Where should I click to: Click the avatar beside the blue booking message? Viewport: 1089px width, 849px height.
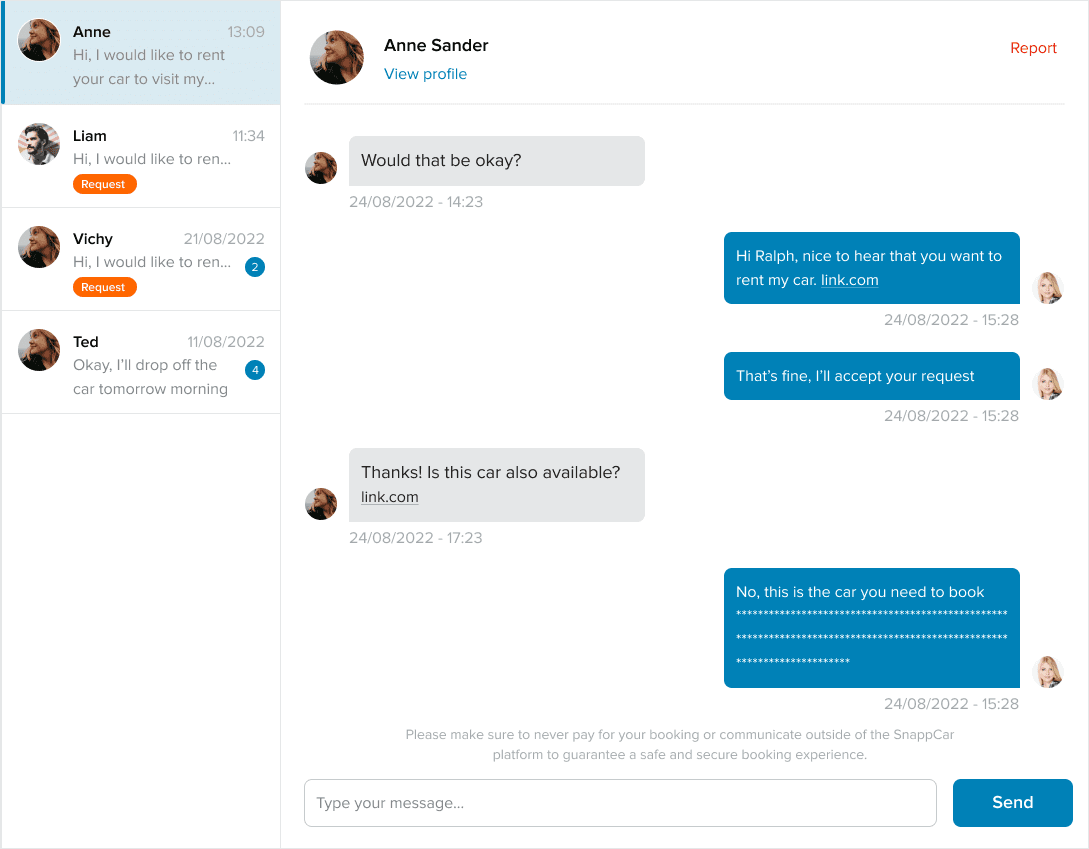(x=1048, y=672)
